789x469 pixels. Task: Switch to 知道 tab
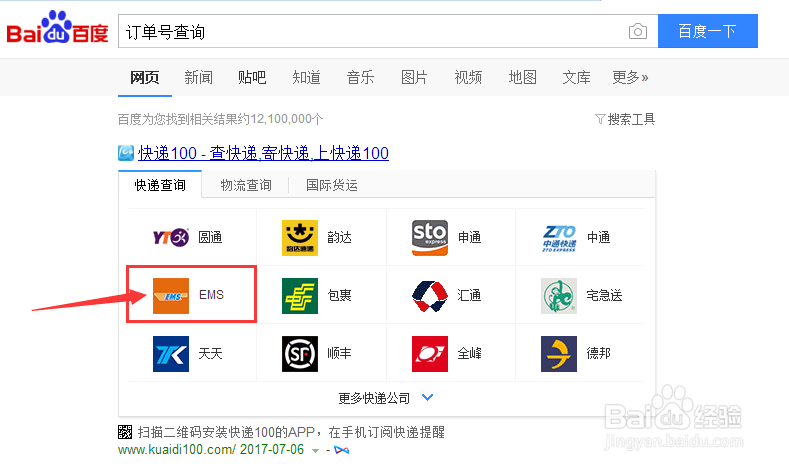pos(306,77)
